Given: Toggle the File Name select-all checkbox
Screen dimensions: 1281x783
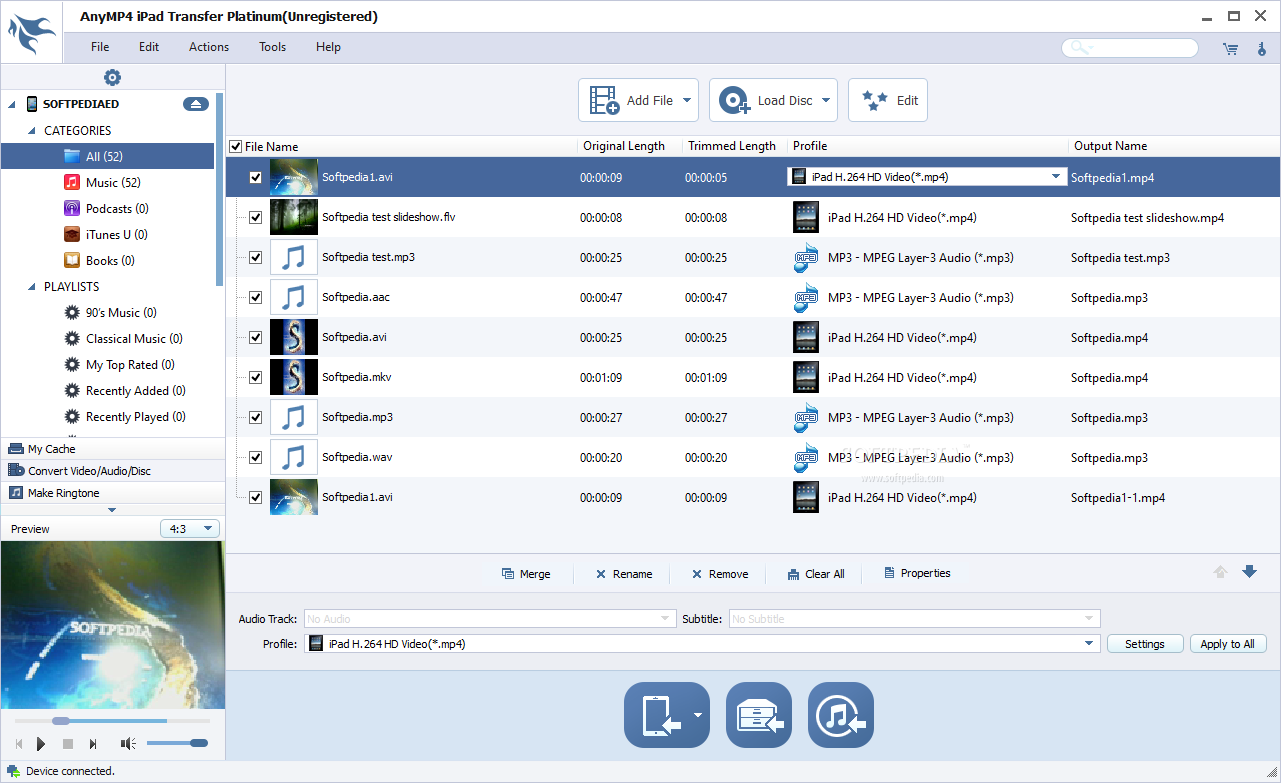Looking at the screenshot, I should (x=236, y=146).
